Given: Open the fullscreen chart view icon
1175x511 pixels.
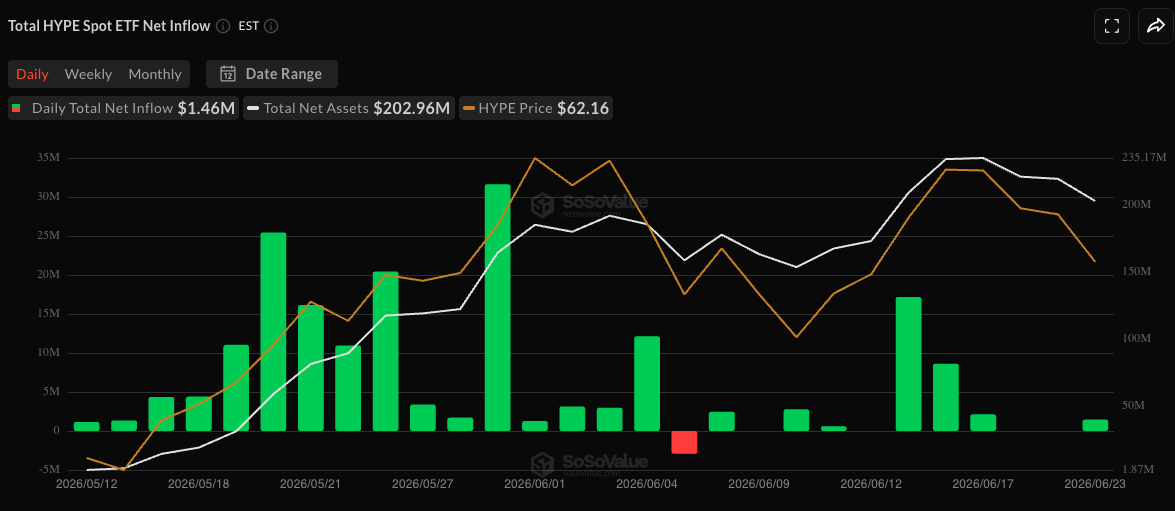Looking at the screenshot, I should 1111,26.
